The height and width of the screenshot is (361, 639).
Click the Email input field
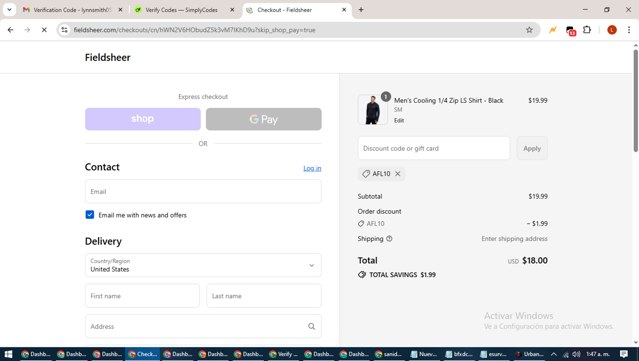click(x=203, y=192)
